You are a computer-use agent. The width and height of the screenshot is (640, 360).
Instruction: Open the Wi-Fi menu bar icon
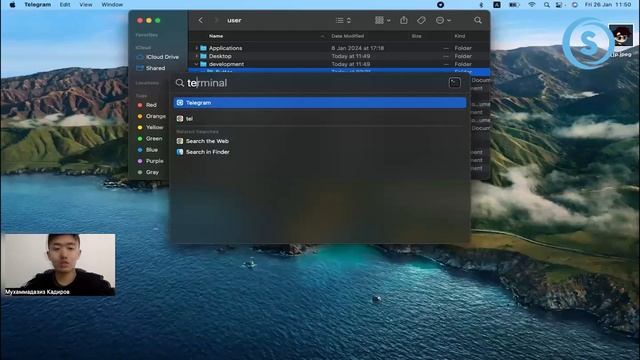531,4
